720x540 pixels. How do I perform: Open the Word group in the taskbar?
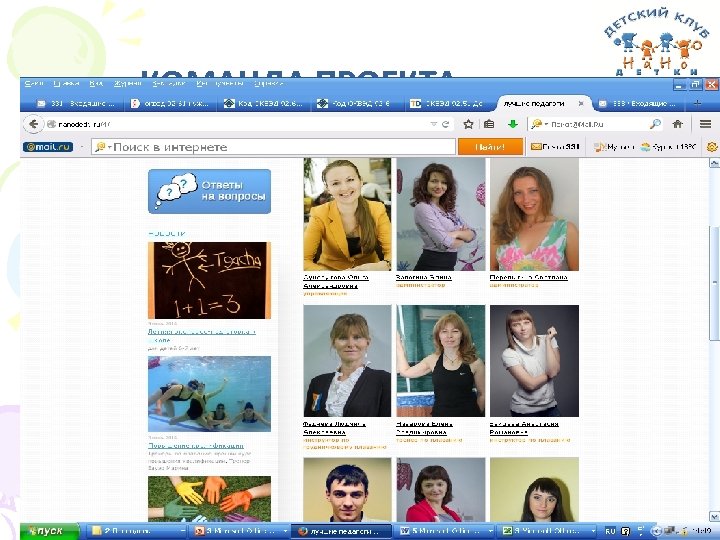click(x=446, y=531)
